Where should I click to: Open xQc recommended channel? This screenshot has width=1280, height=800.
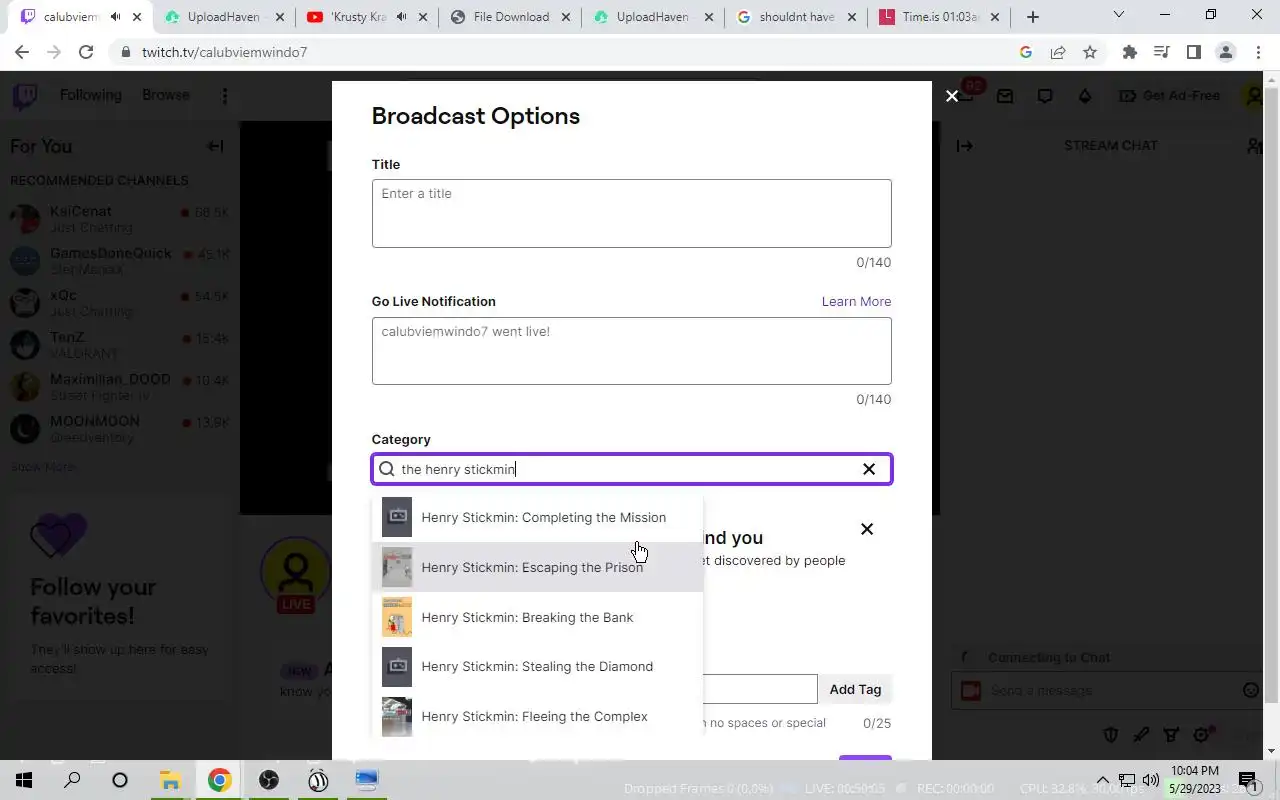(x=120, y=303)
